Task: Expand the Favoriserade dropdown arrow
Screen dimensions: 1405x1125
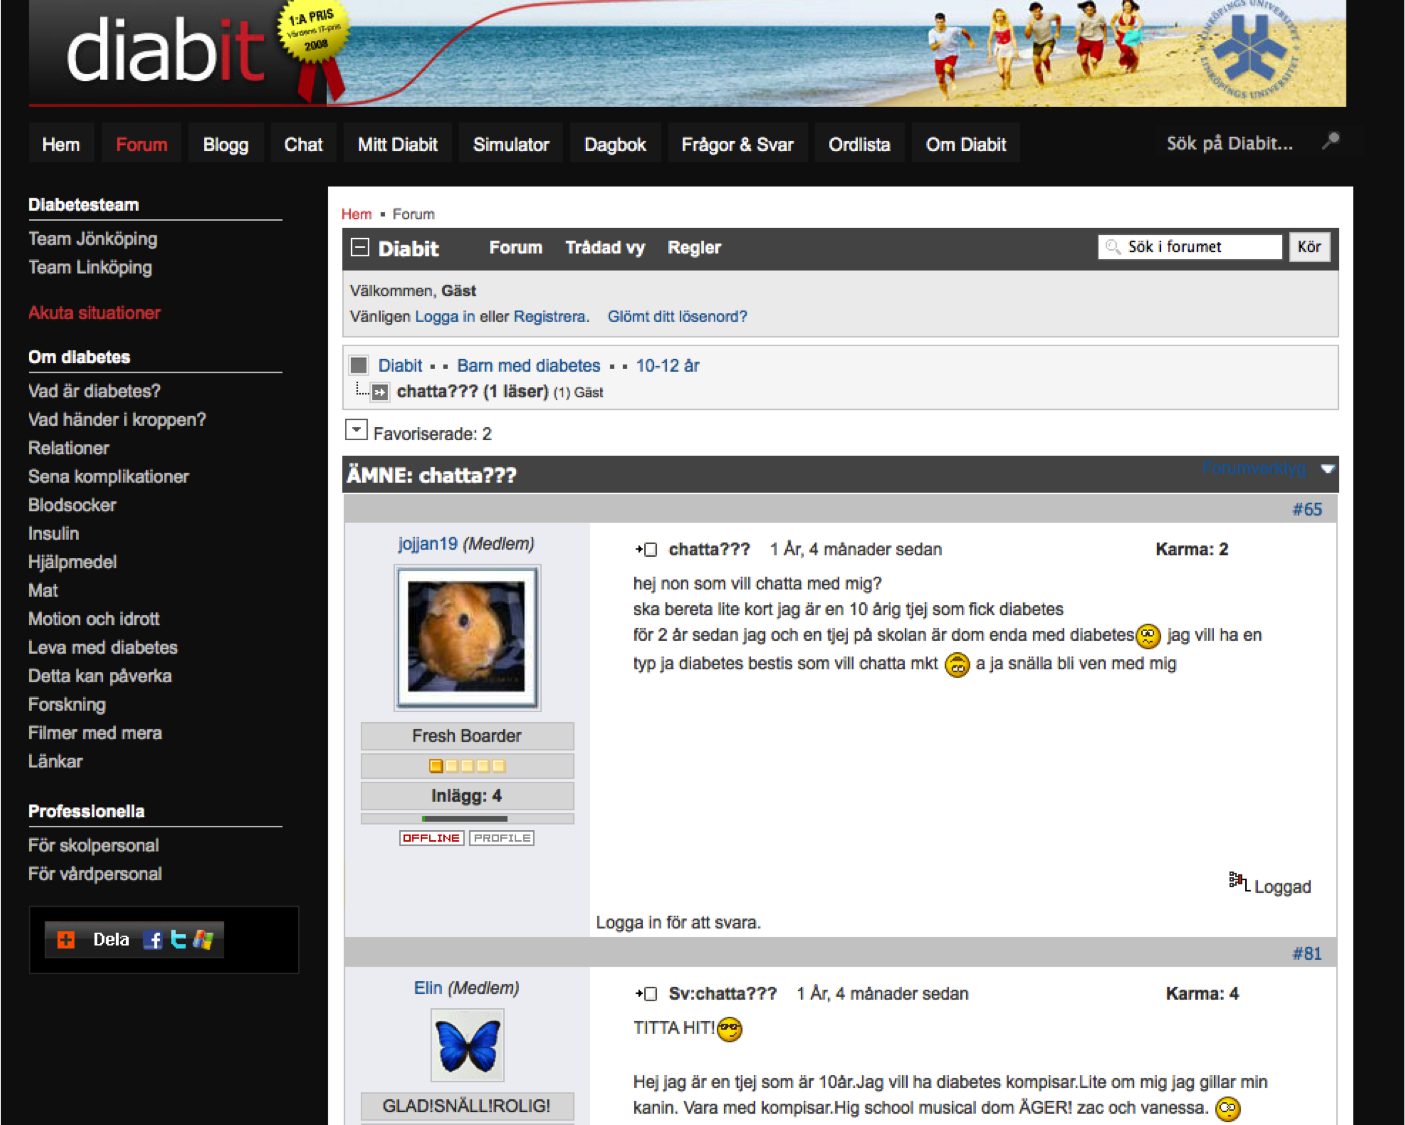Action: coord(356,430)
